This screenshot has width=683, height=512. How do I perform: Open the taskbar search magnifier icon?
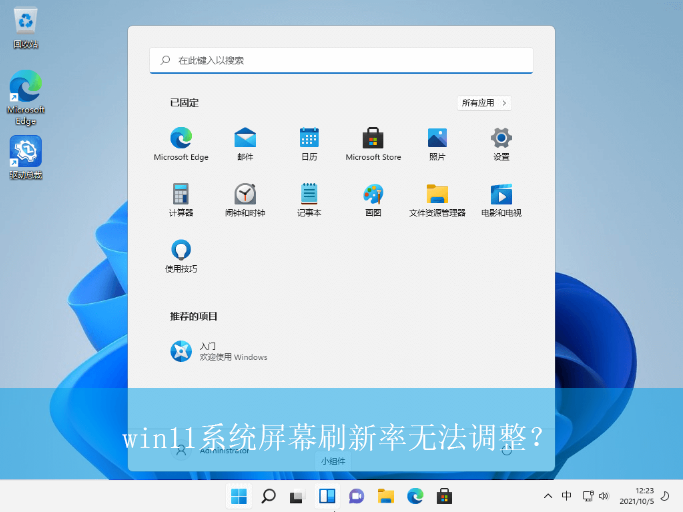point(268,496)
